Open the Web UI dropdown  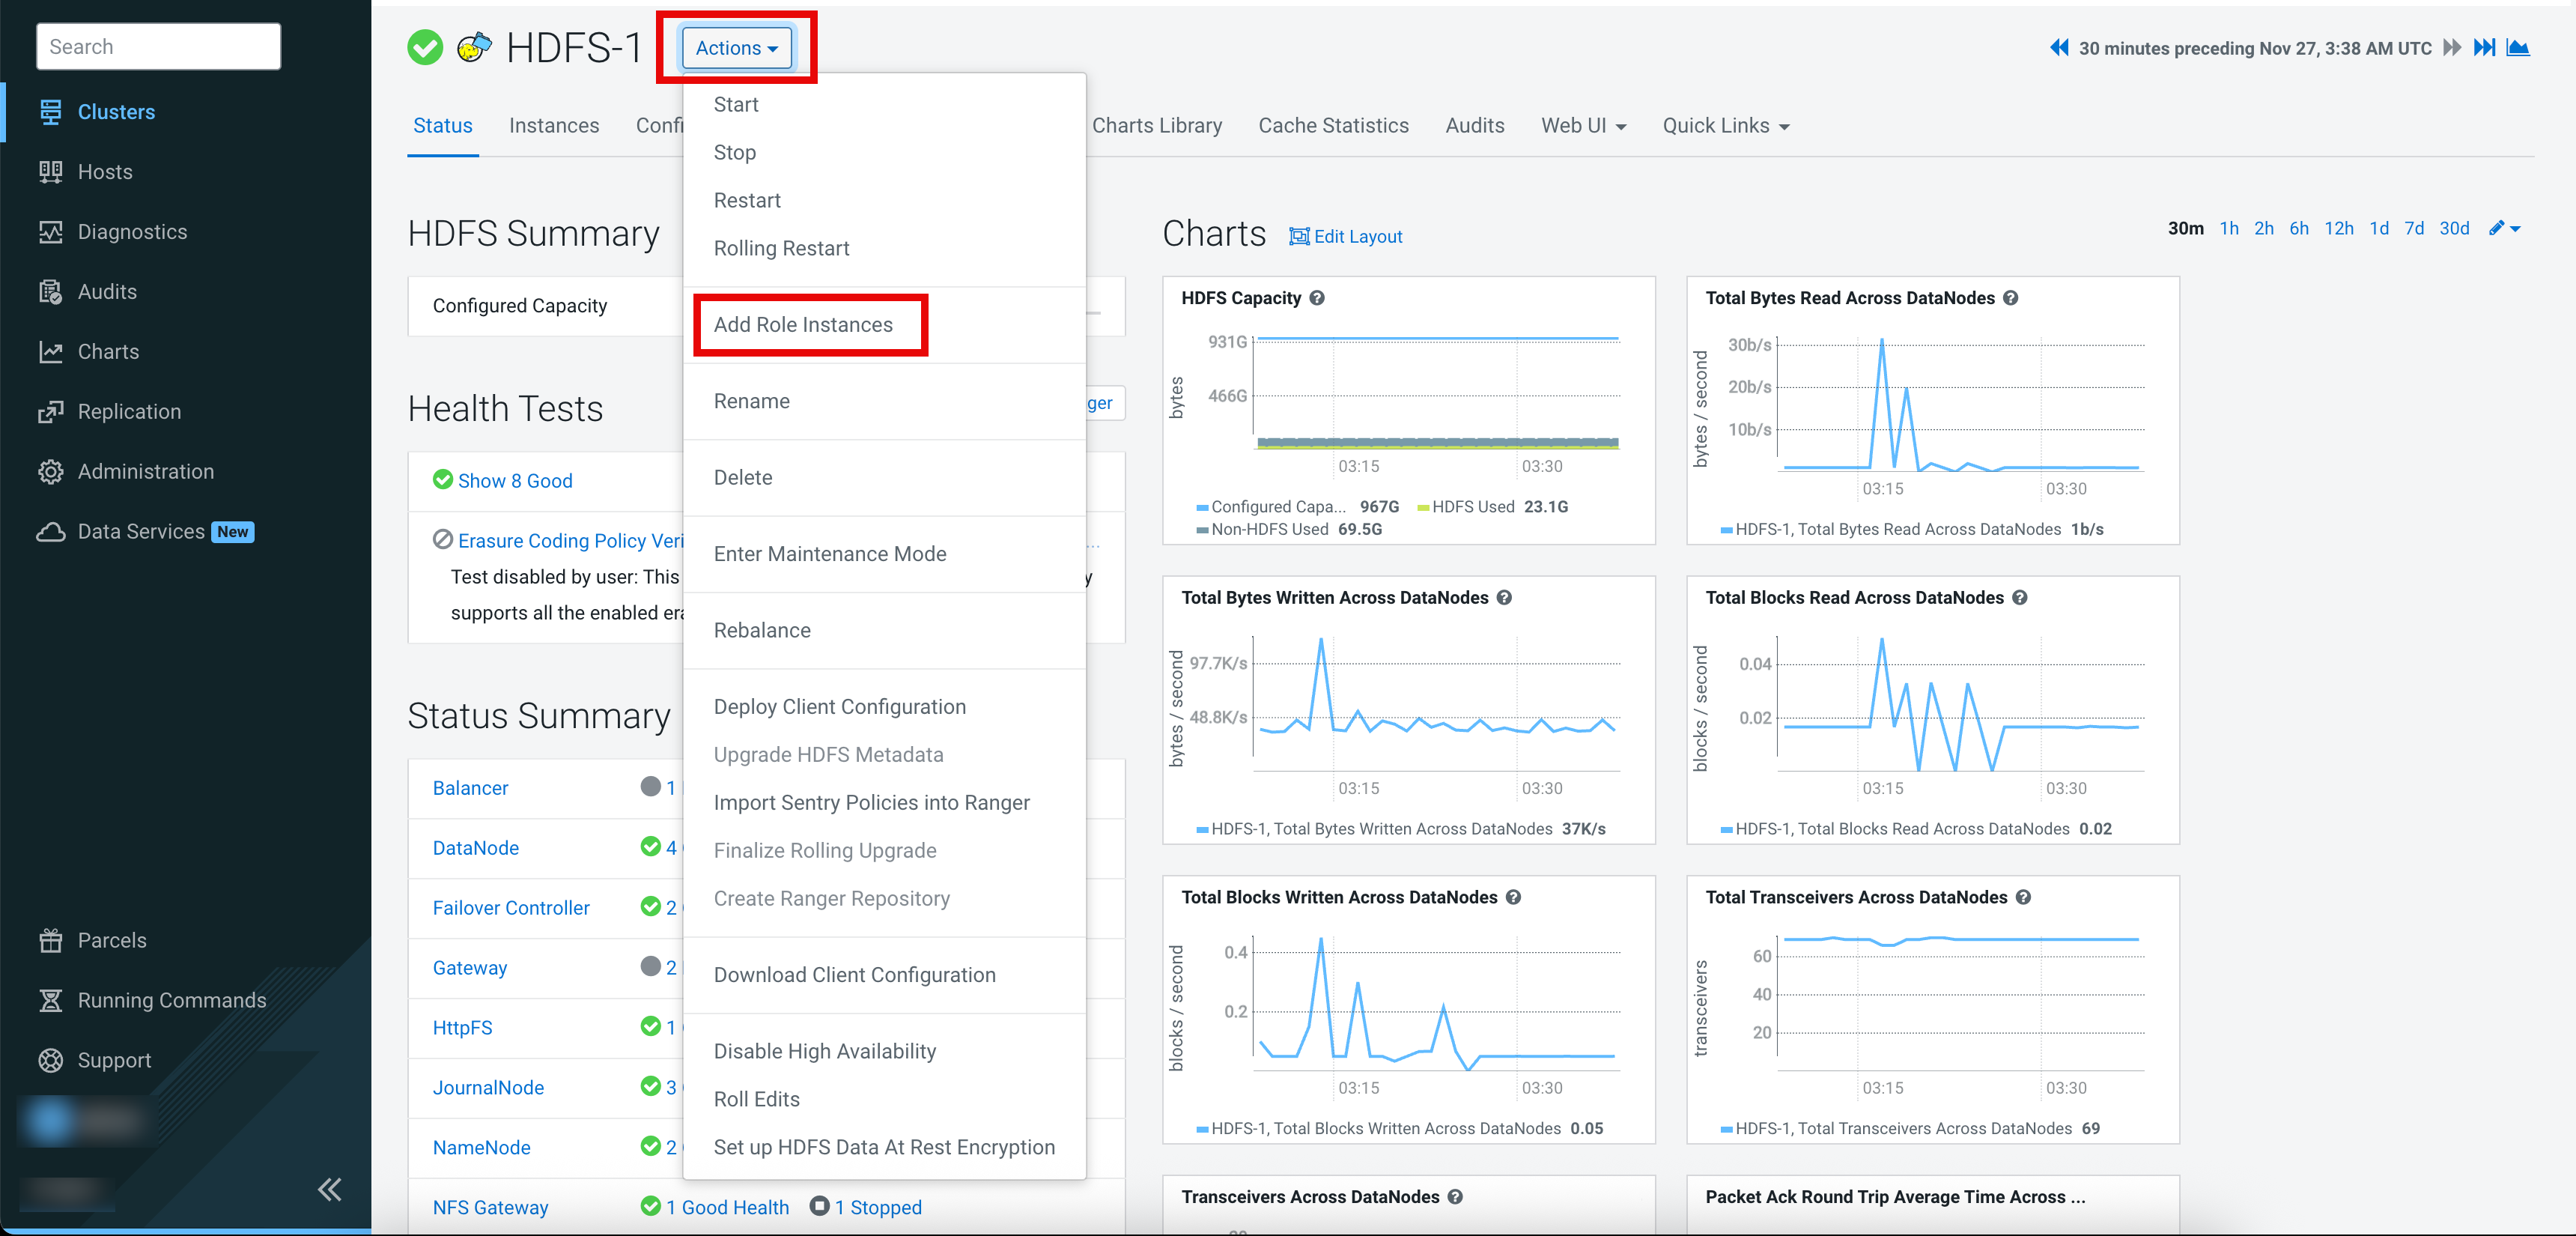click(x=1583, y=126)
